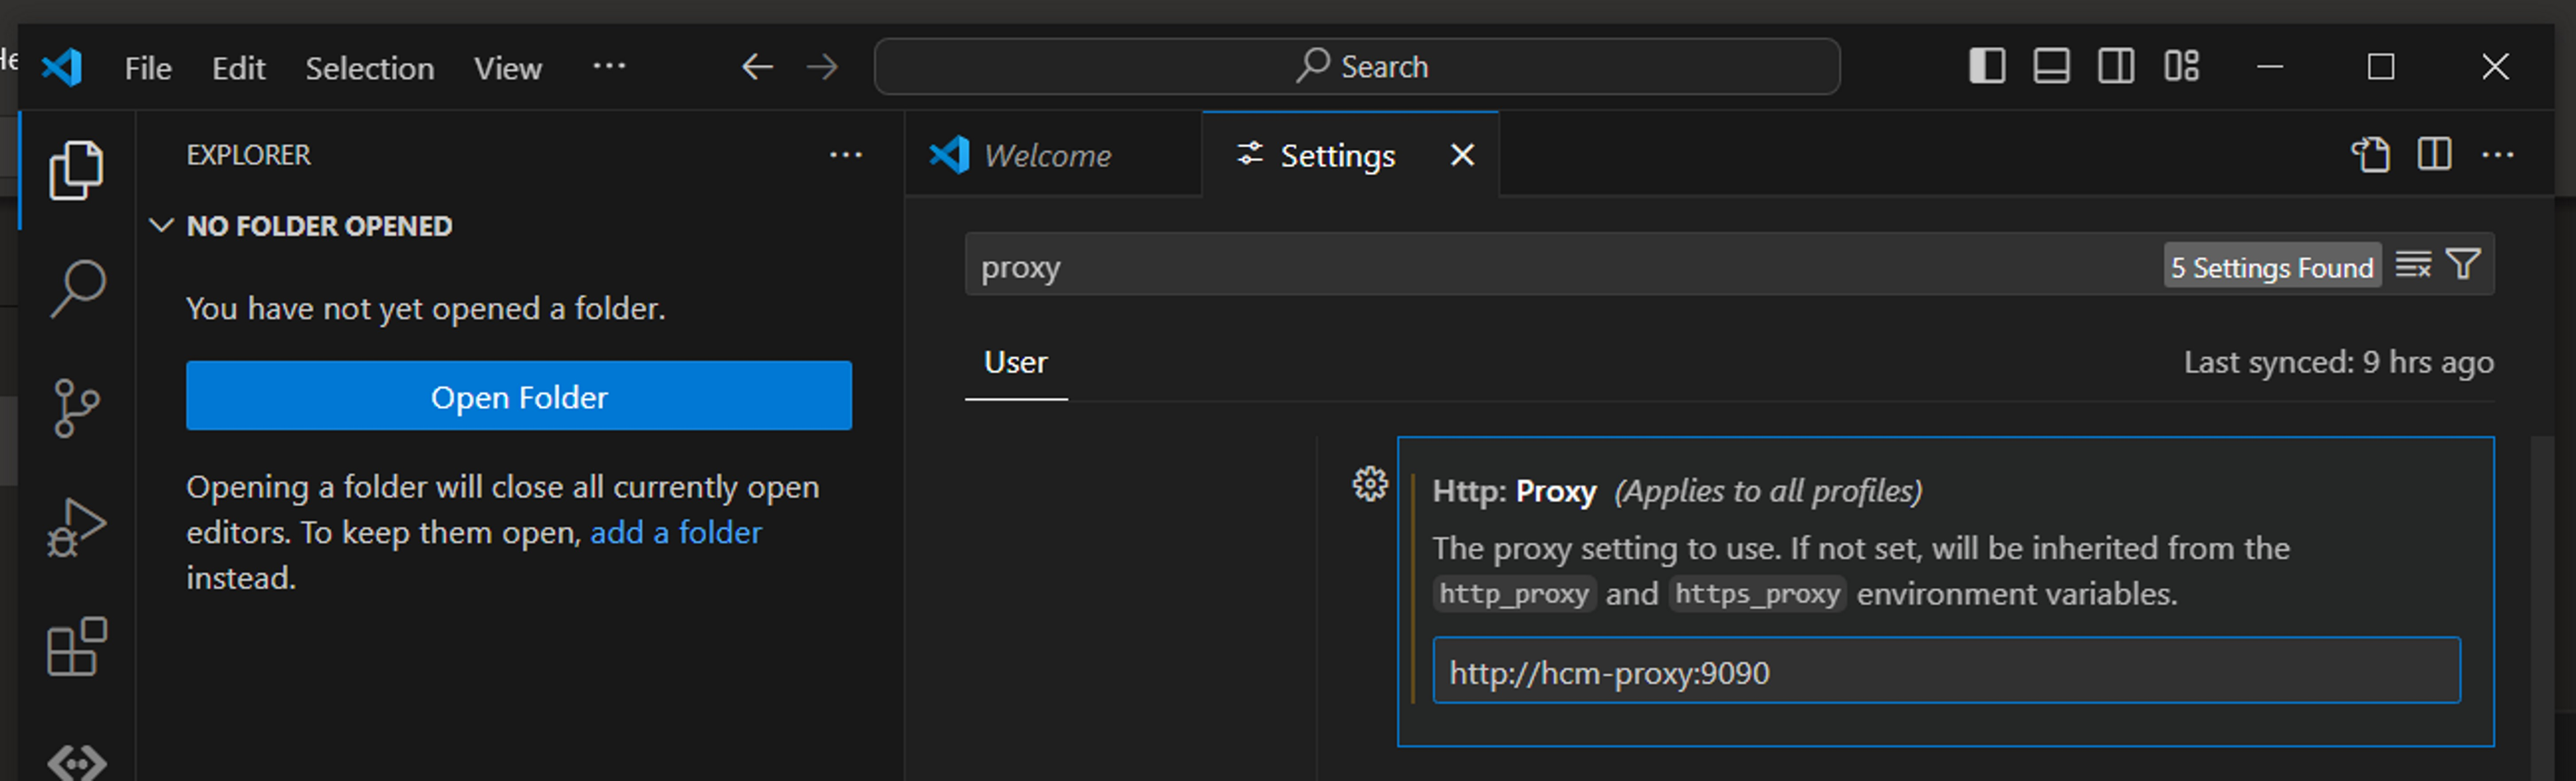
Task: Click the gear icon beside Http: Proxy
Action: tap(1370, 485)
